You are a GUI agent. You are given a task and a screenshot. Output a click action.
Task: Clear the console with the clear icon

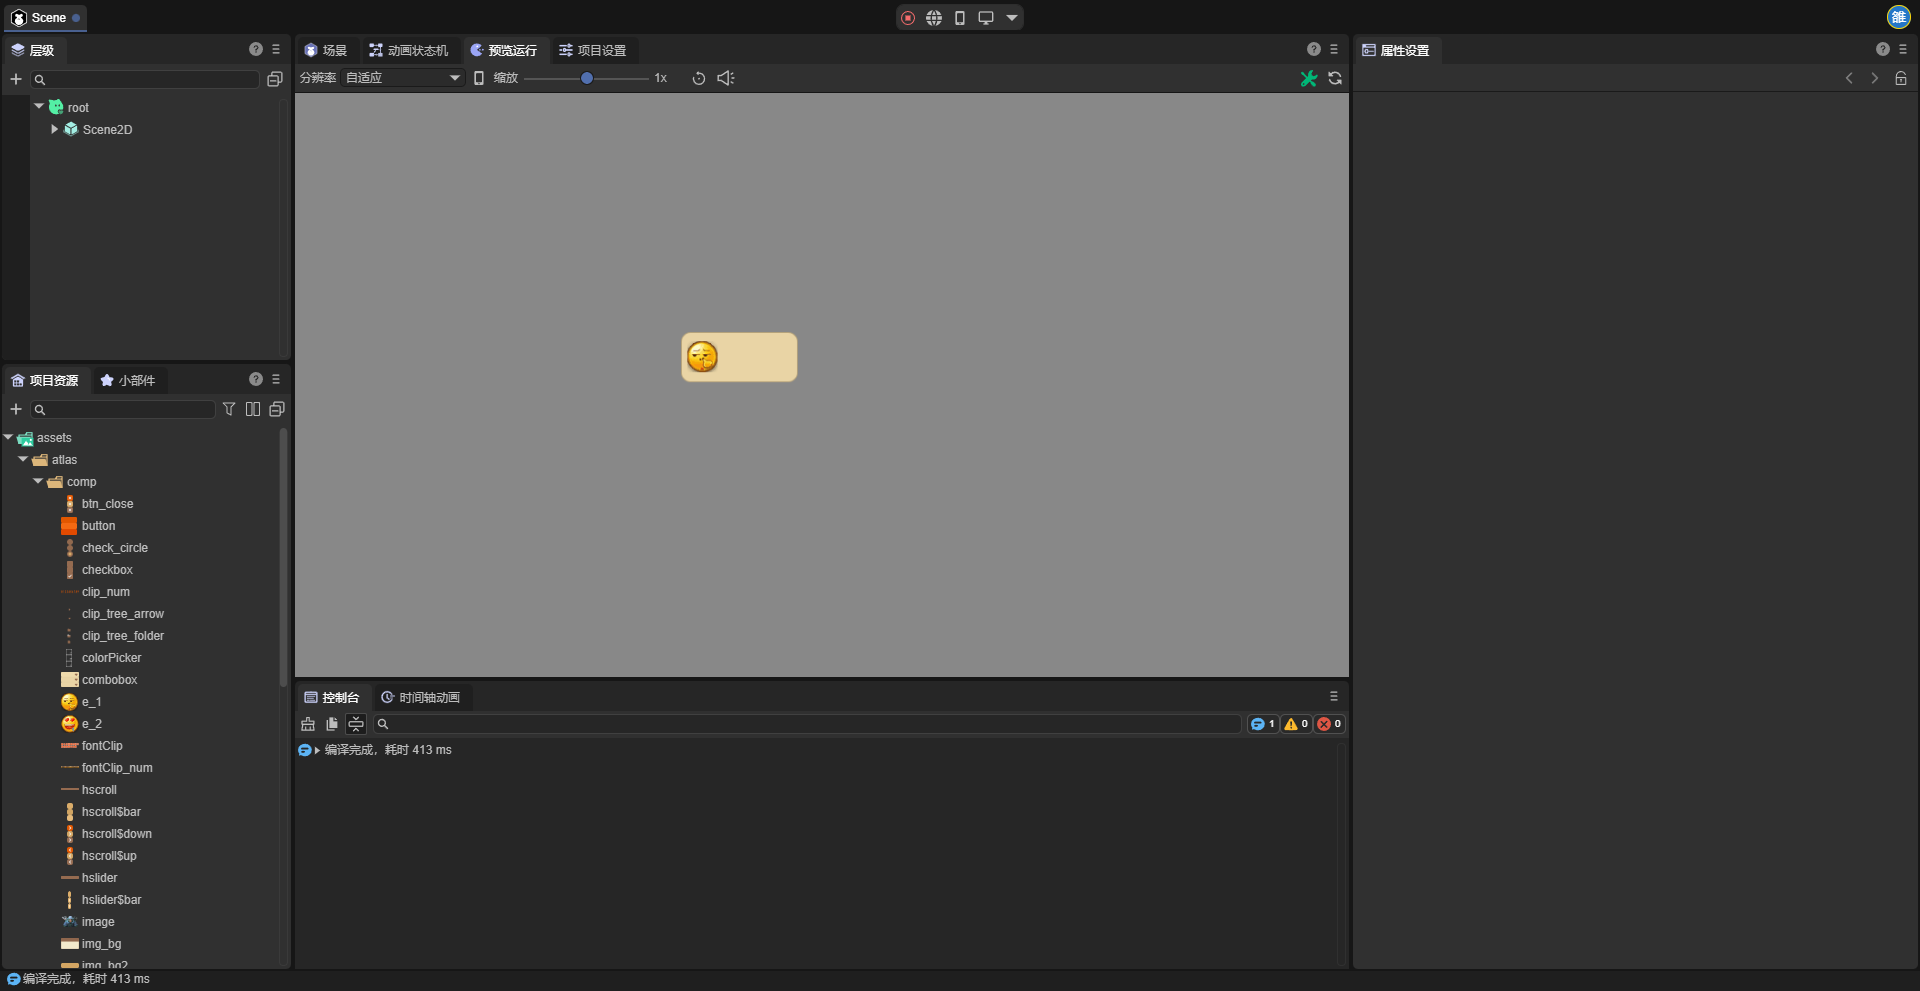pos(308,724)
